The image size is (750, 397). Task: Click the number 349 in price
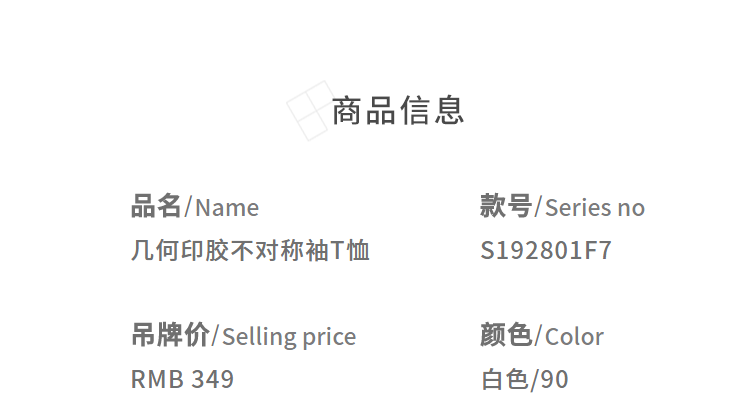[212, 379]
